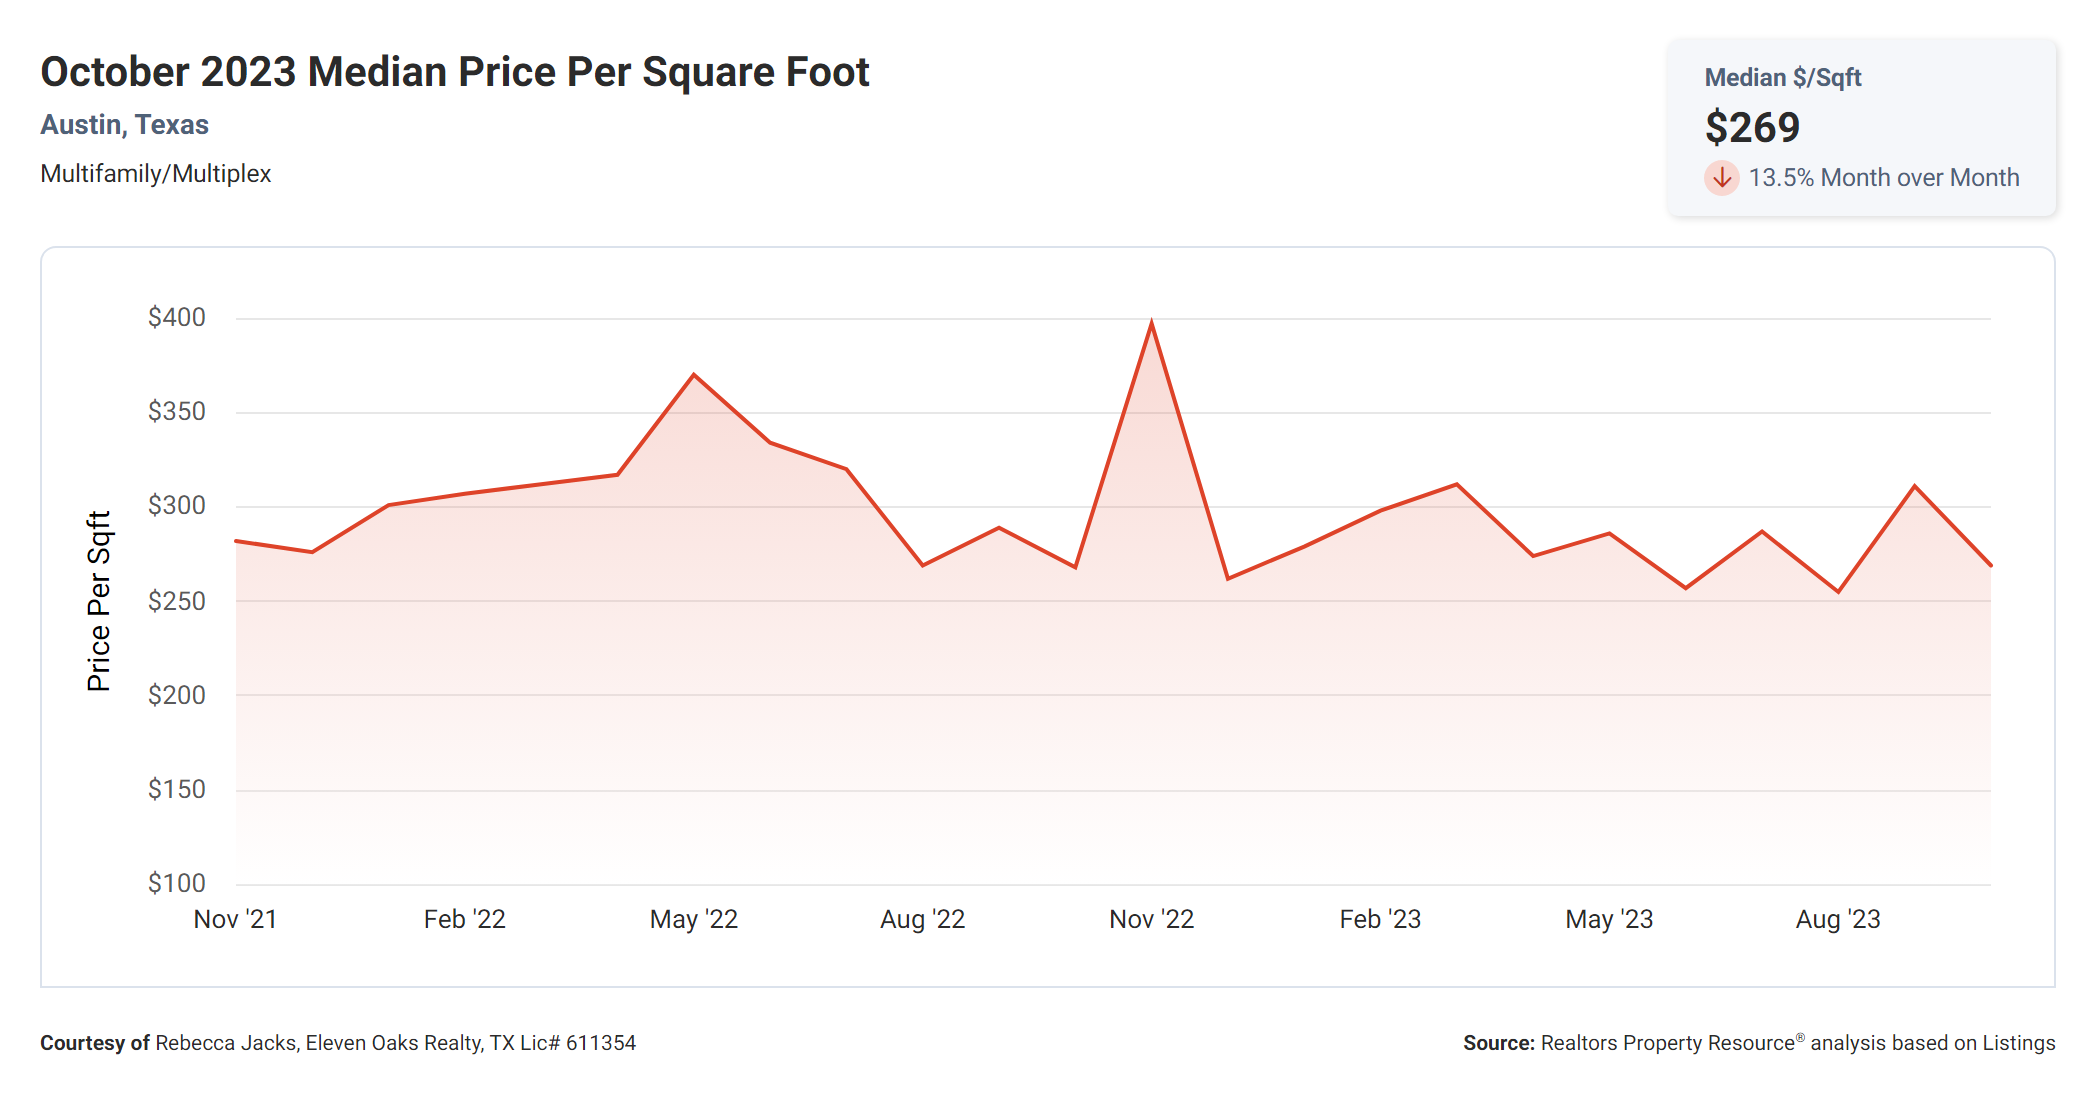Click the May '22 peak data point
Image resolution: width=2096 pixels, height=1100 pixels.
(693, 375)
